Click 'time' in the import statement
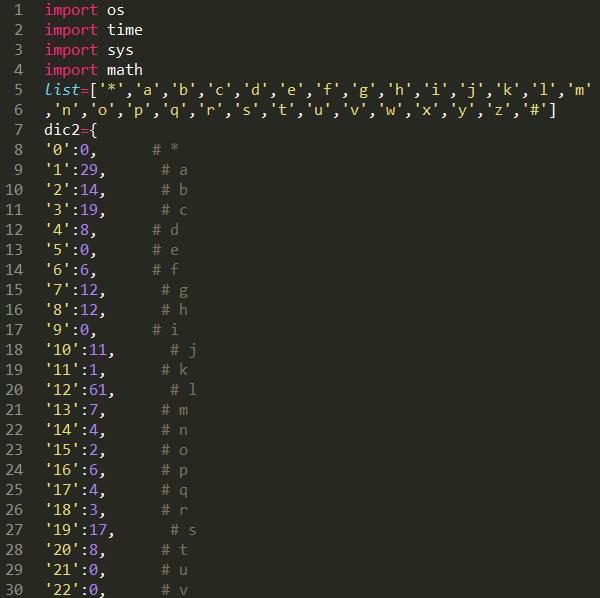 pos(125,30)
